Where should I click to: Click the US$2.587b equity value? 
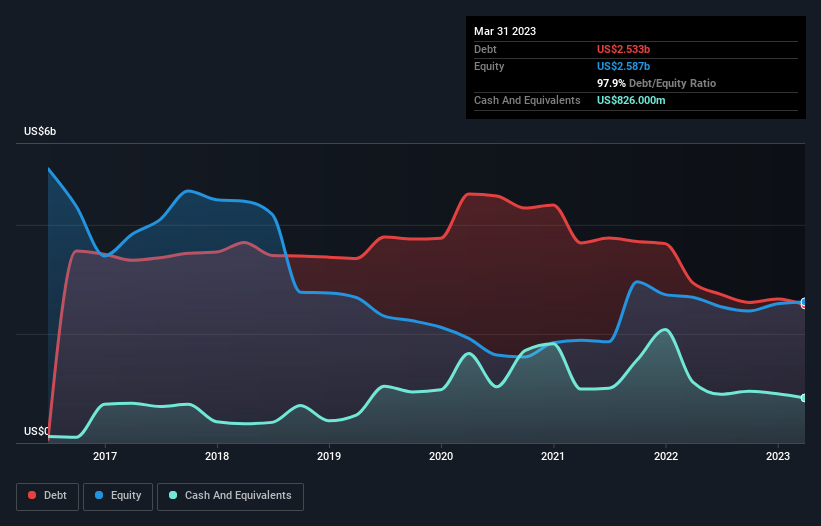click(x=624, y=66)
